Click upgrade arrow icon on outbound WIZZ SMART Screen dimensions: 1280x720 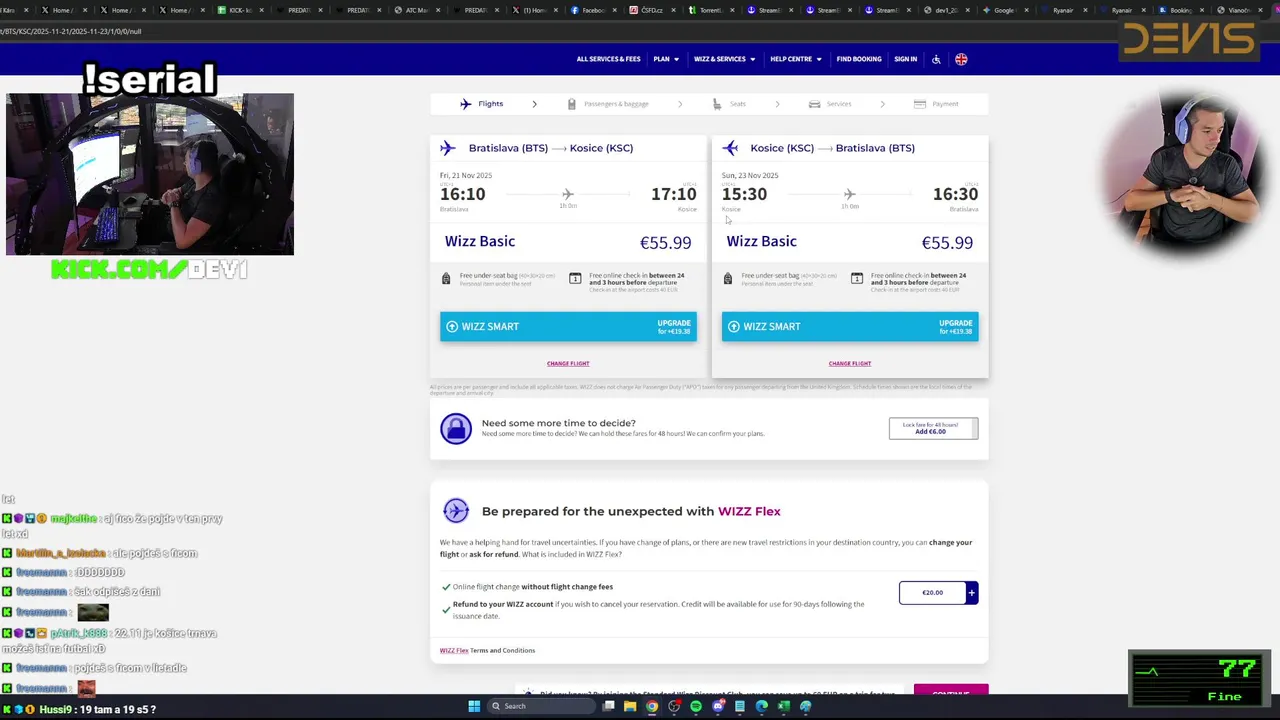[x=452, y=326]
